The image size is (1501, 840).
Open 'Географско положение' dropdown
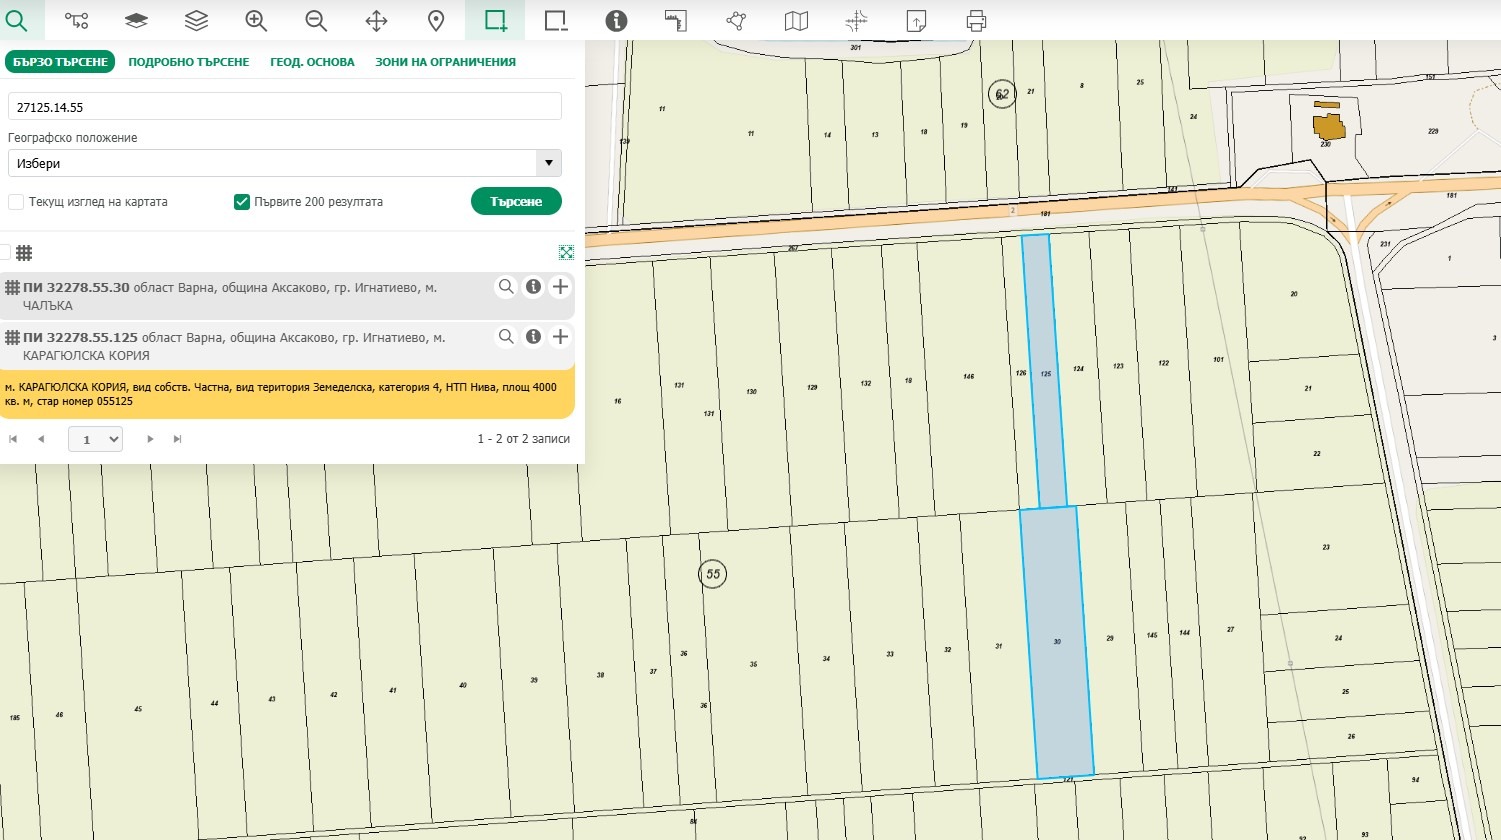coord(284,163)
